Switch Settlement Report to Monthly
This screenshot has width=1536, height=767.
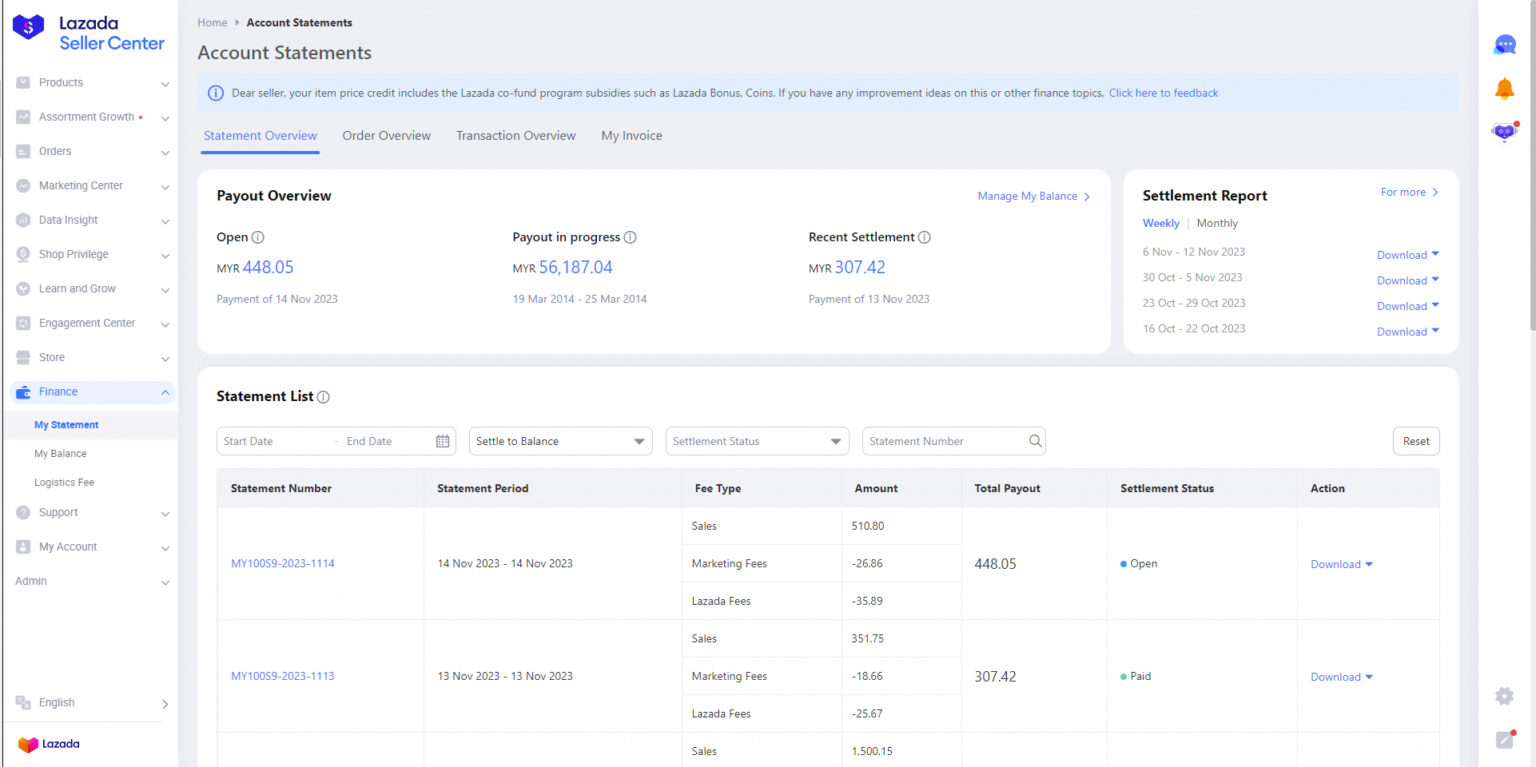(1217, 224)
